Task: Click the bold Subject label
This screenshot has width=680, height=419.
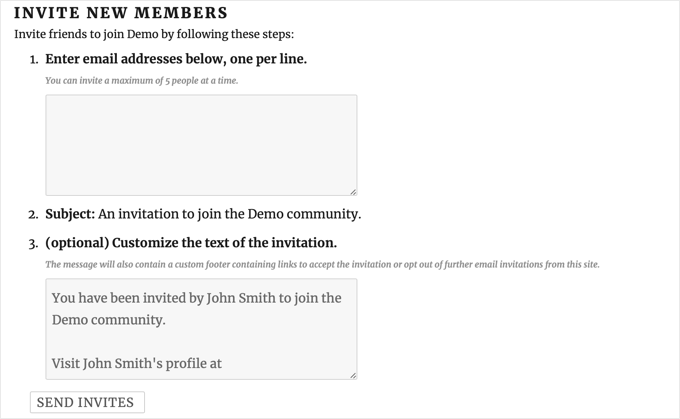Action: 70,214
